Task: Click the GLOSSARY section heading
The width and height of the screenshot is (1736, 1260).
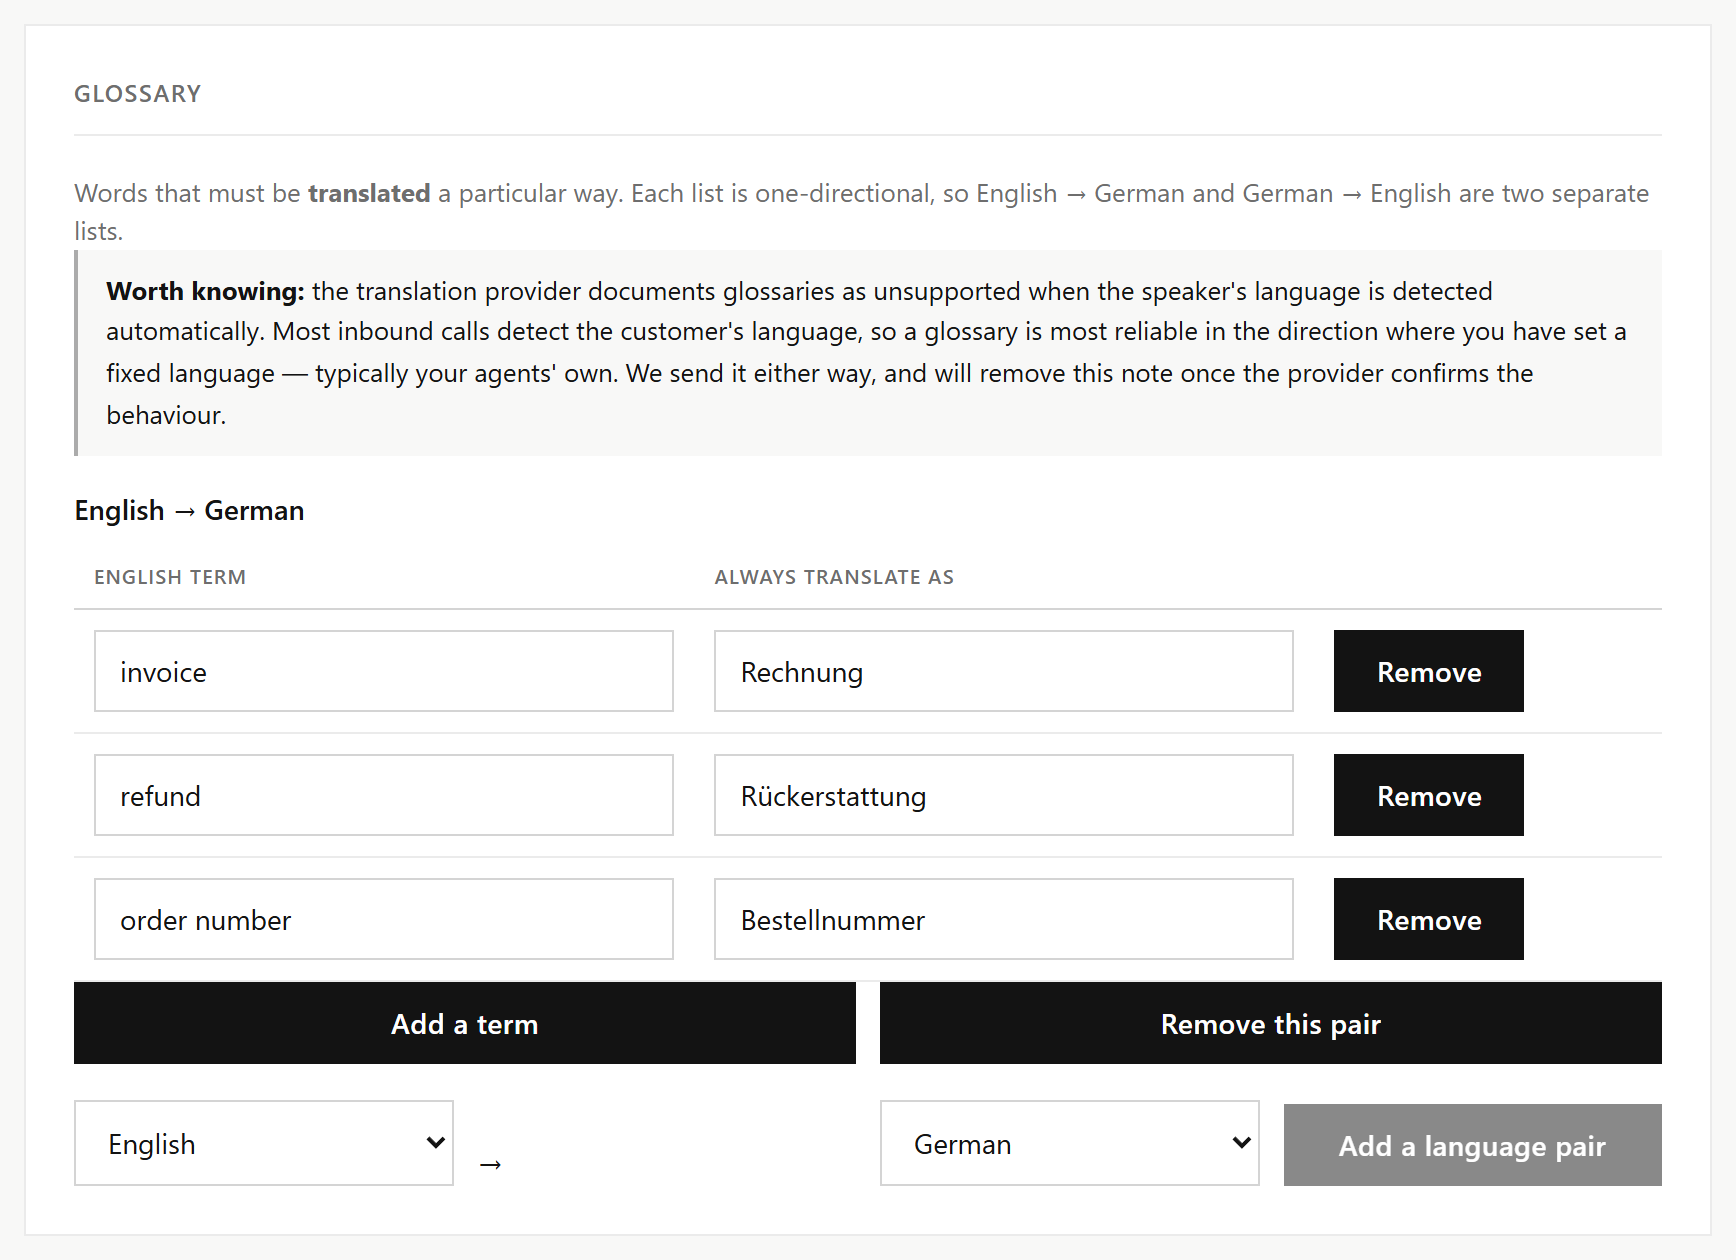Action: pyautogui.click(x=138, y=94)
